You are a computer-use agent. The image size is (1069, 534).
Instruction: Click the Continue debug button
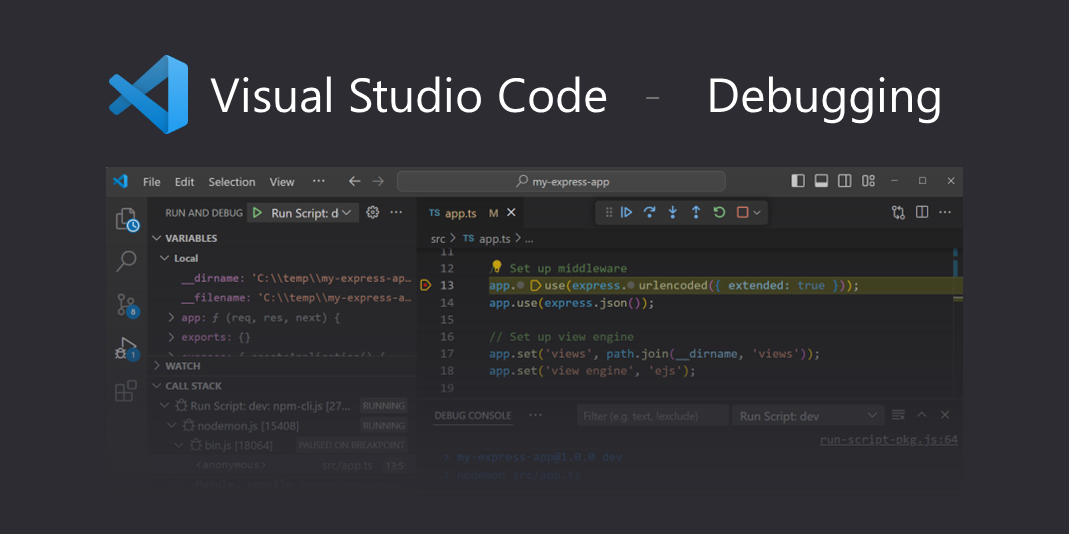pyautogui.click(x=626, y=212)
